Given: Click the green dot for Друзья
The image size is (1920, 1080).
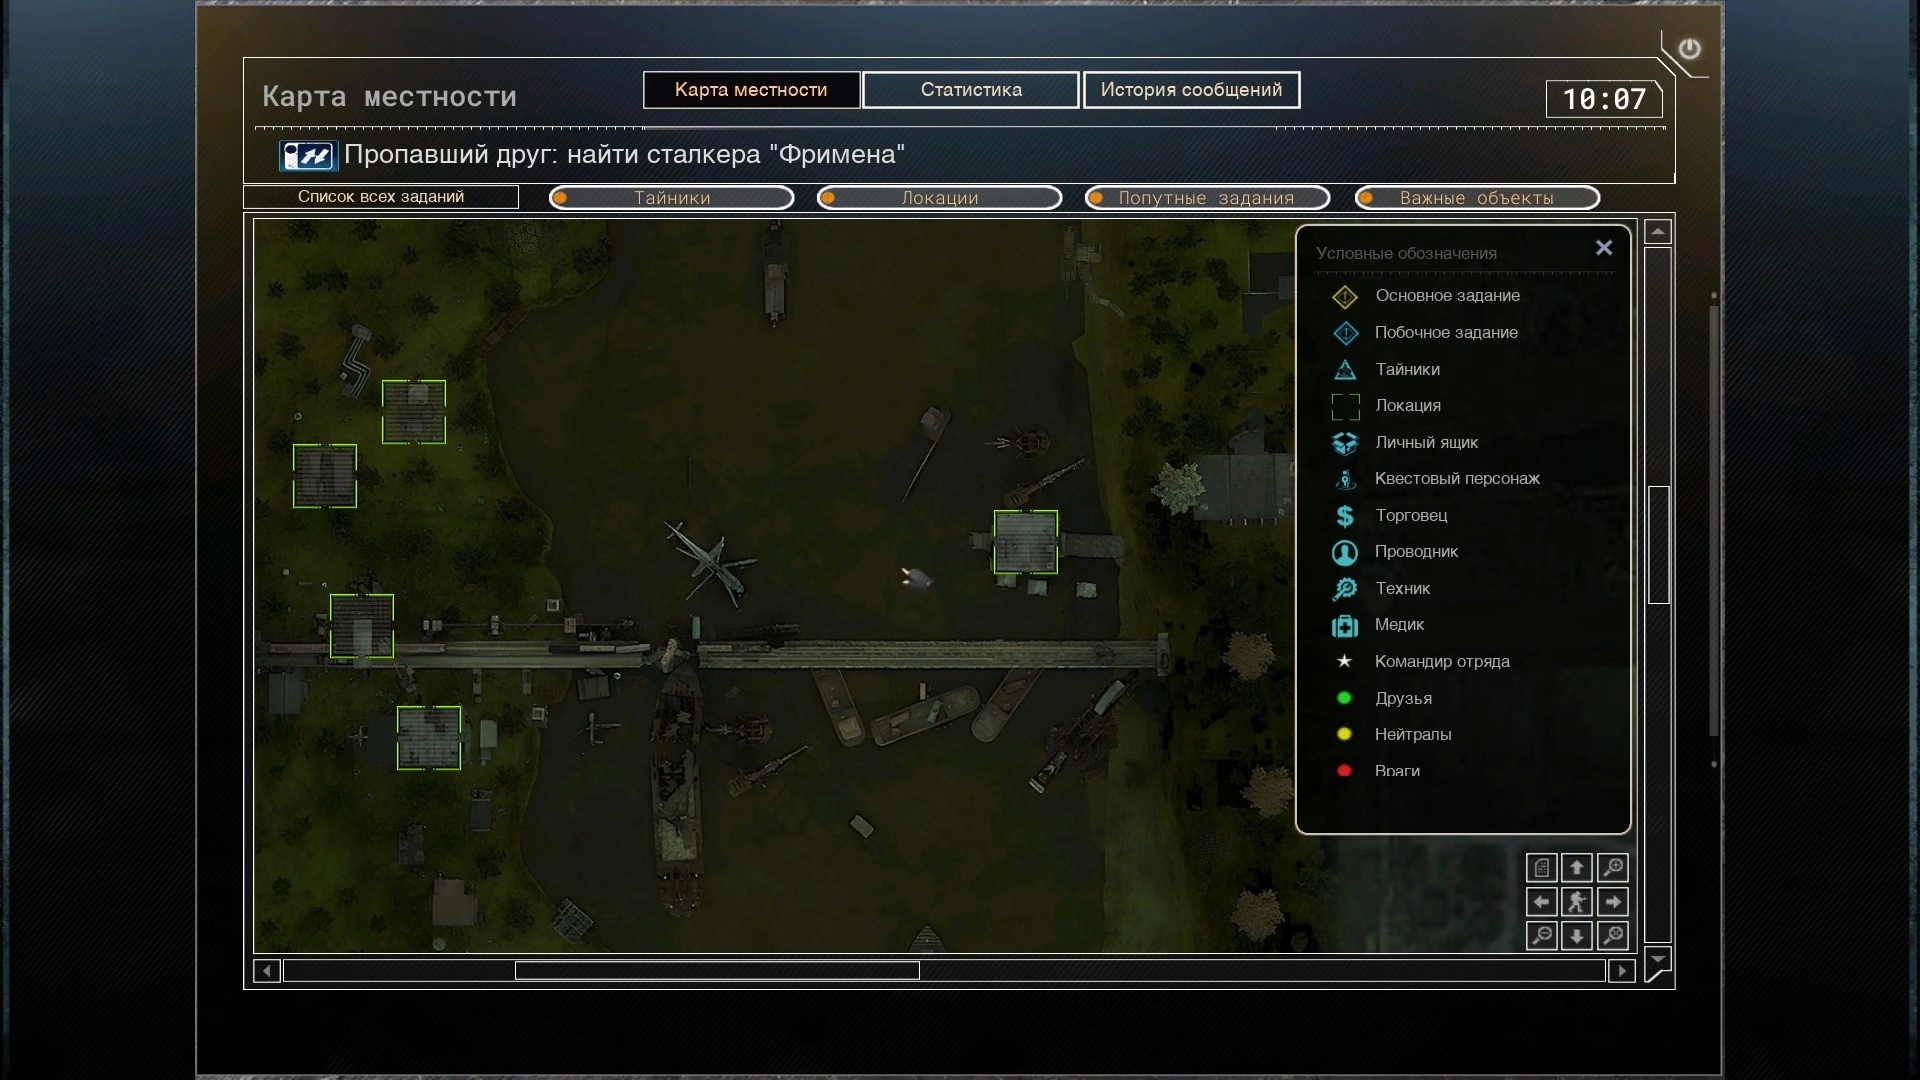Looking at the screenshot, I should [x=1344, y=698].
